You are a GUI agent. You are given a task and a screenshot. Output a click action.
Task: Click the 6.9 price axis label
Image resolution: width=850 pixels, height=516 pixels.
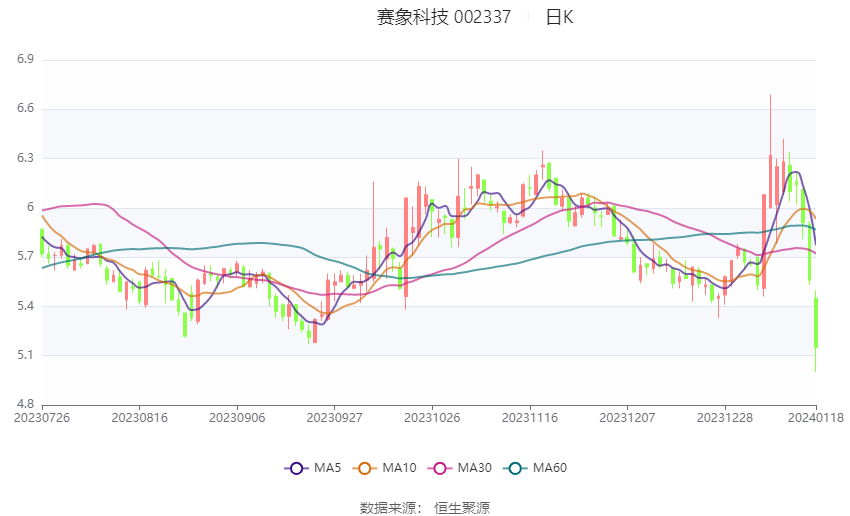click(25, 60)
